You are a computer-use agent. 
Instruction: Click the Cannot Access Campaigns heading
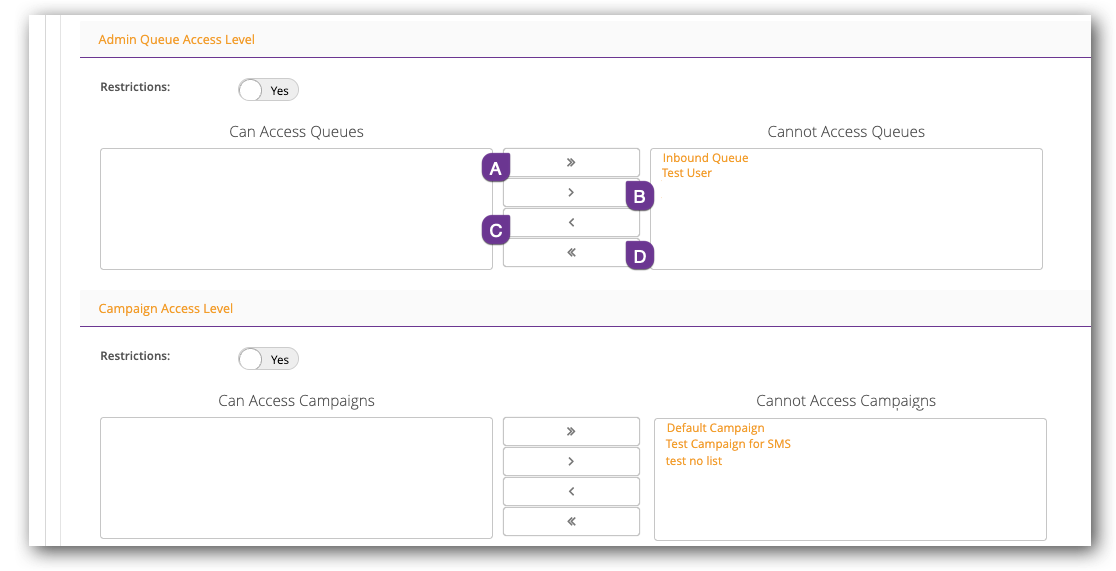[x=846, y=401]
